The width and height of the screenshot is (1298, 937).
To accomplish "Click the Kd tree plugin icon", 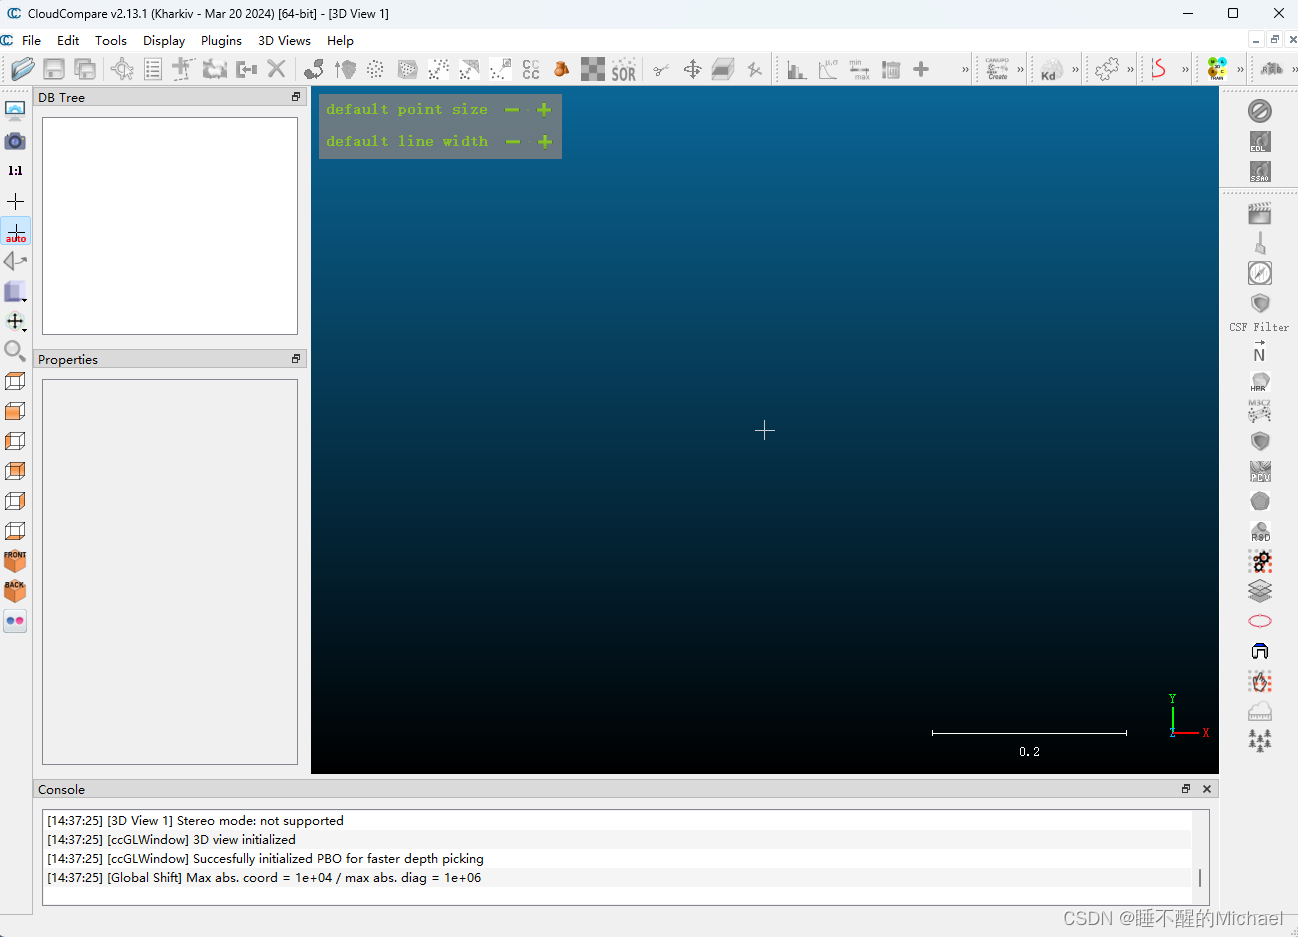I will (1049, 69).
